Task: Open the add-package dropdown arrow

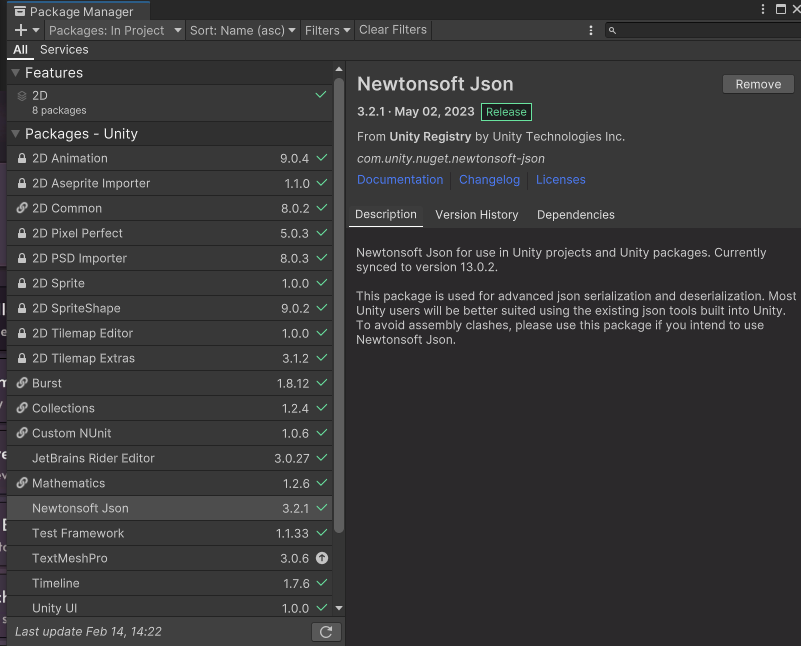Action: (x=36, y=30)
